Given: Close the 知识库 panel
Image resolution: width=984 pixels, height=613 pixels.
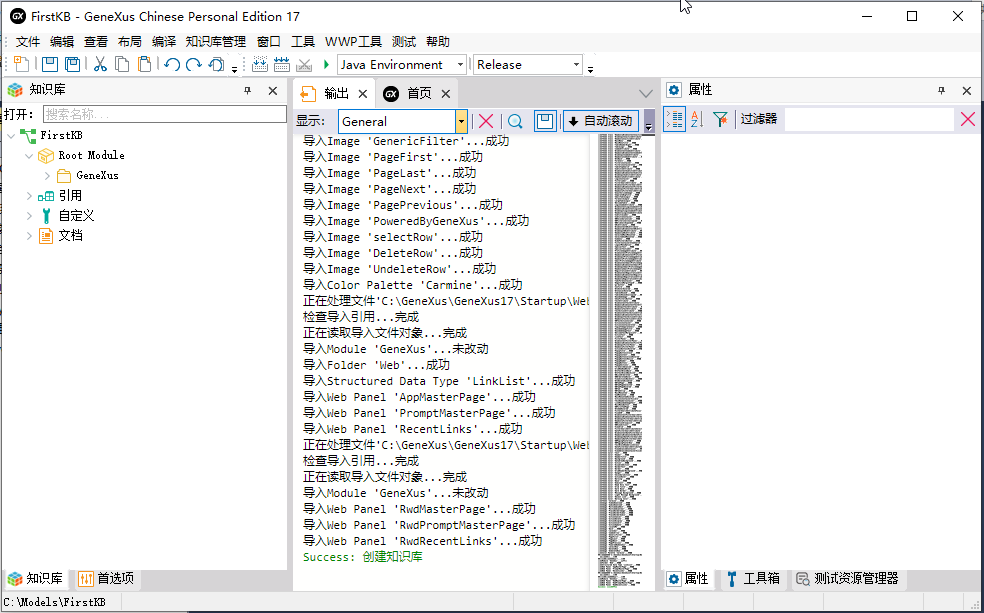Looking at the screenshot, I should (272, 91).
